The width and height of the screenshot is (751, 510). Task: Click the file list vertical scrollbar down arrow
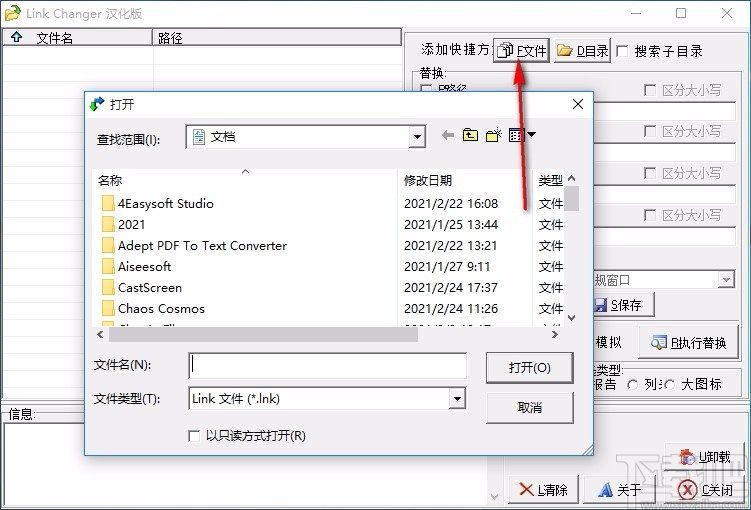(571, 317)
